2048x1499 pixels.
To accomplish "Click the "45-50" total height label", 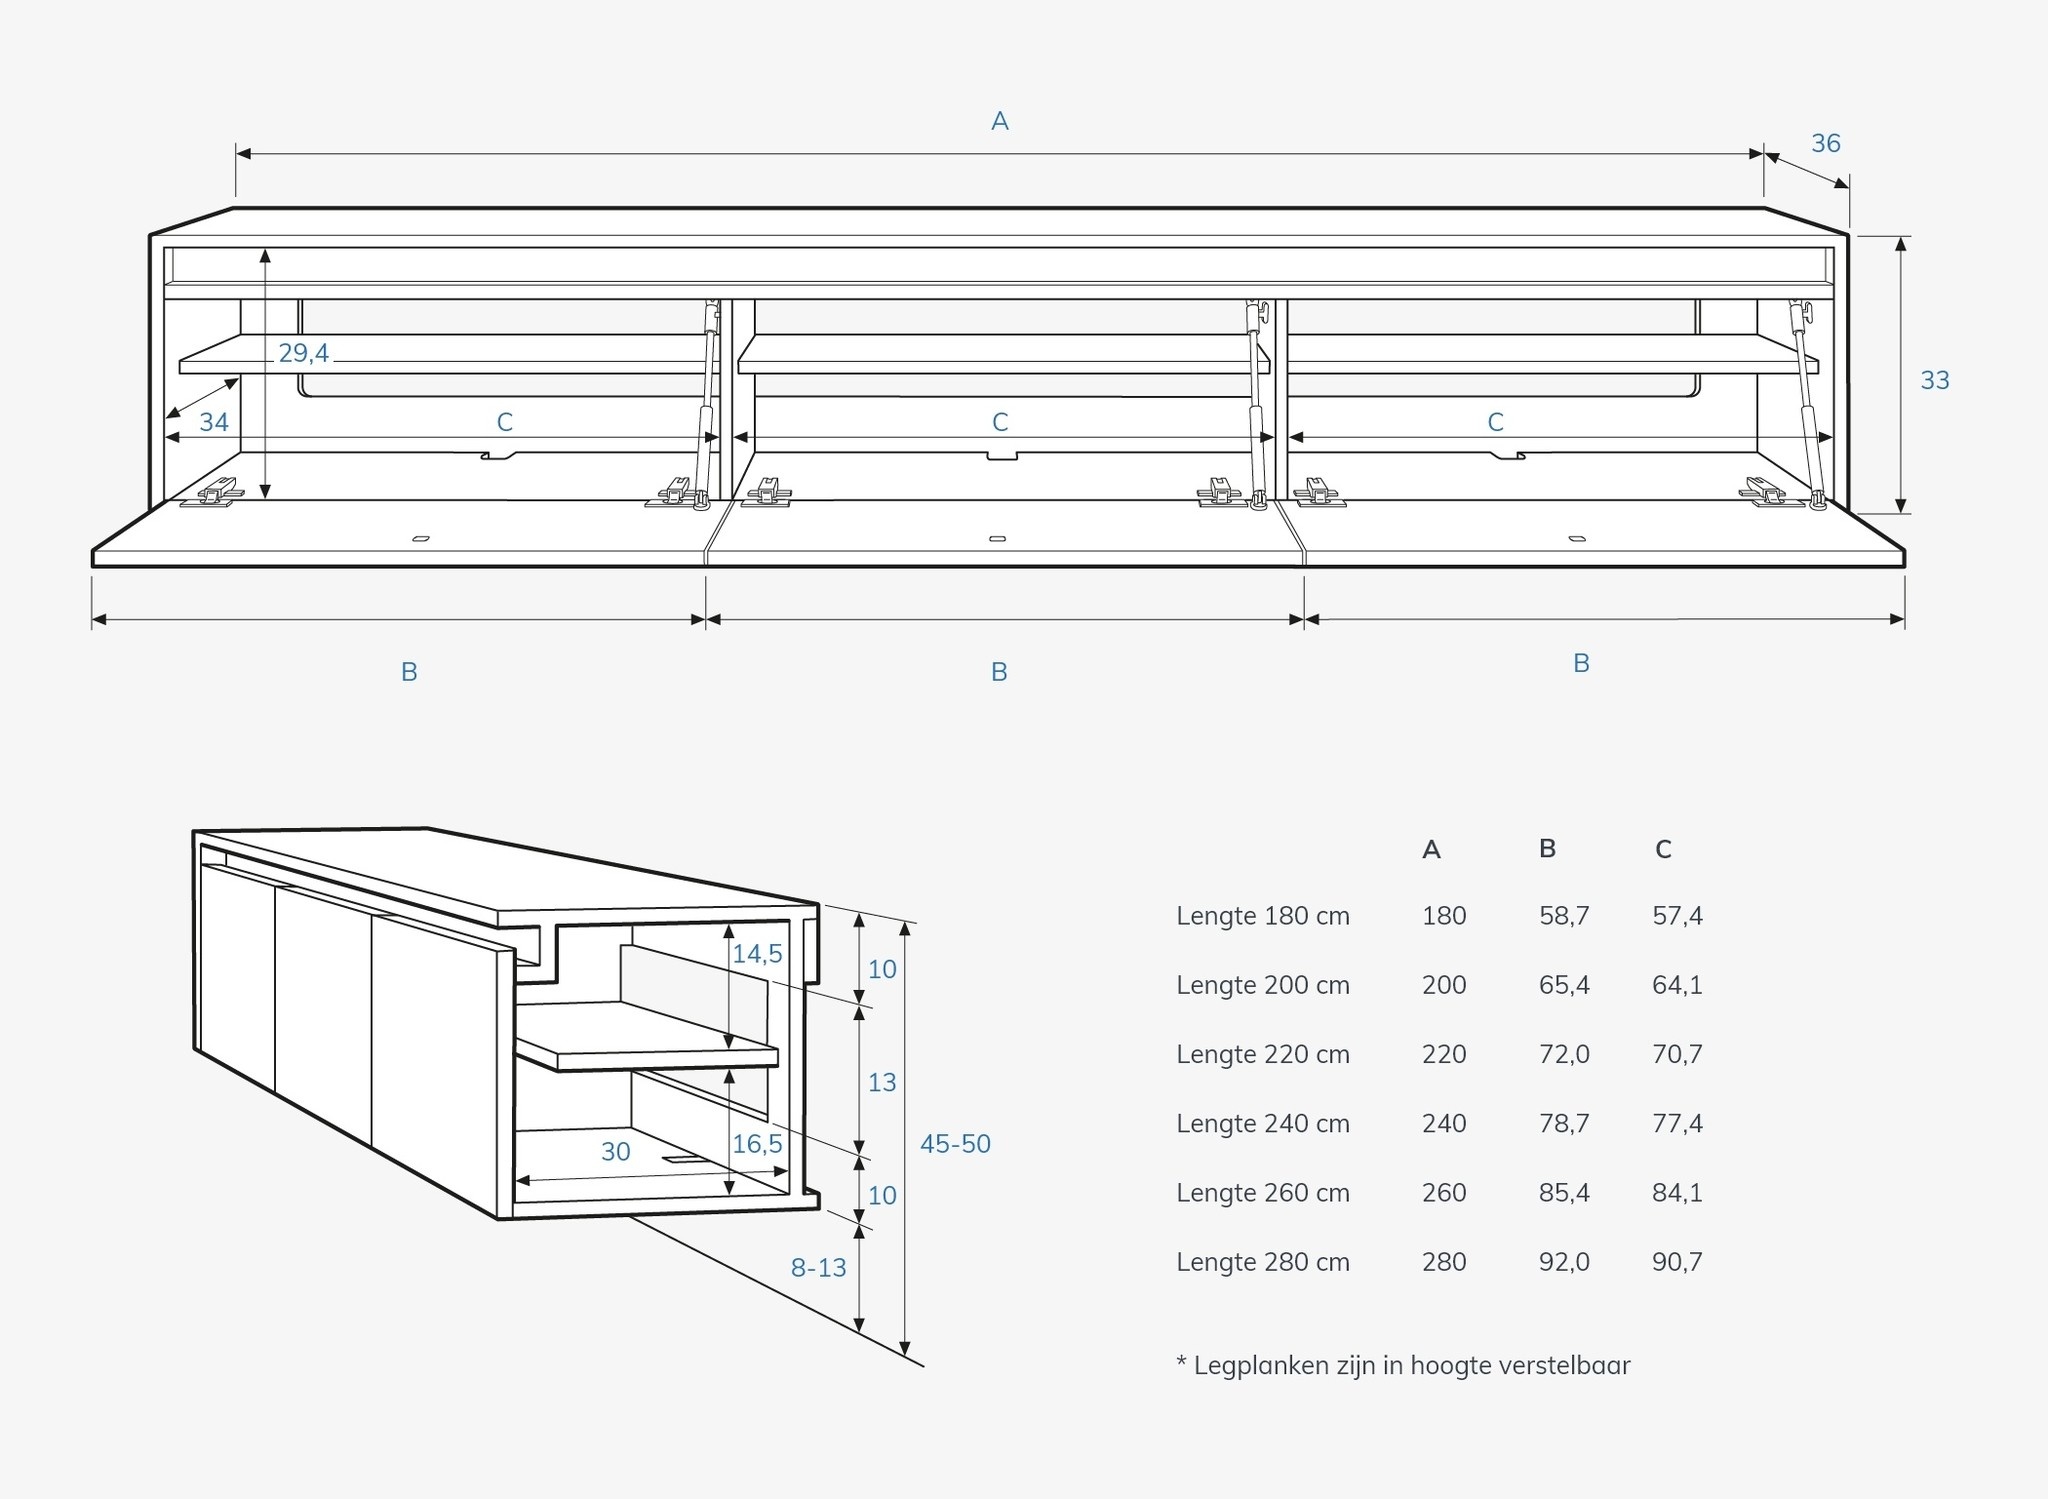I will (x=955, y=1144).
